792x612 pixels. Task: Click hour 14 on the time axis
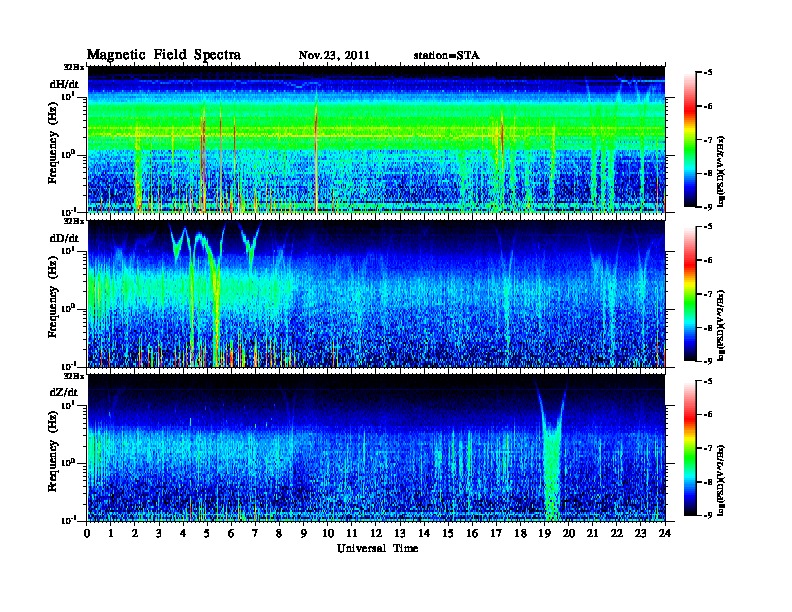tap(424, 534)
